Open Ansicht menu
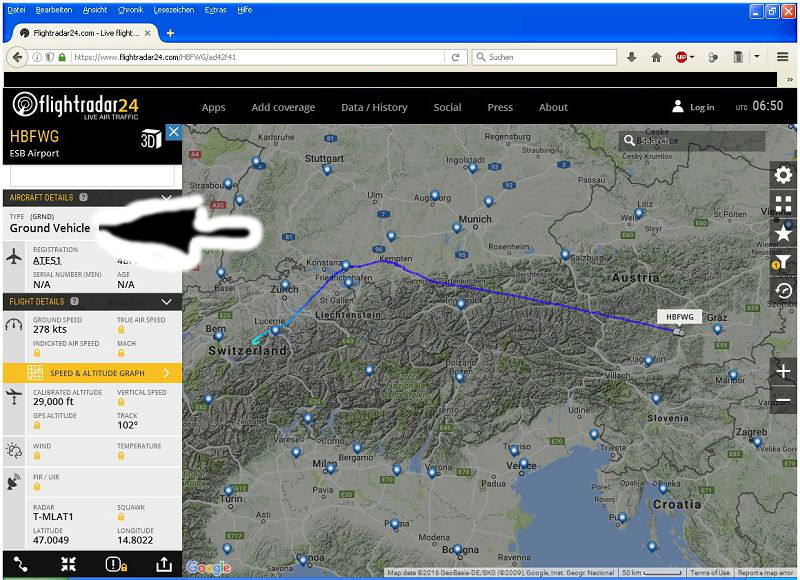 click(x=95, y=10)
